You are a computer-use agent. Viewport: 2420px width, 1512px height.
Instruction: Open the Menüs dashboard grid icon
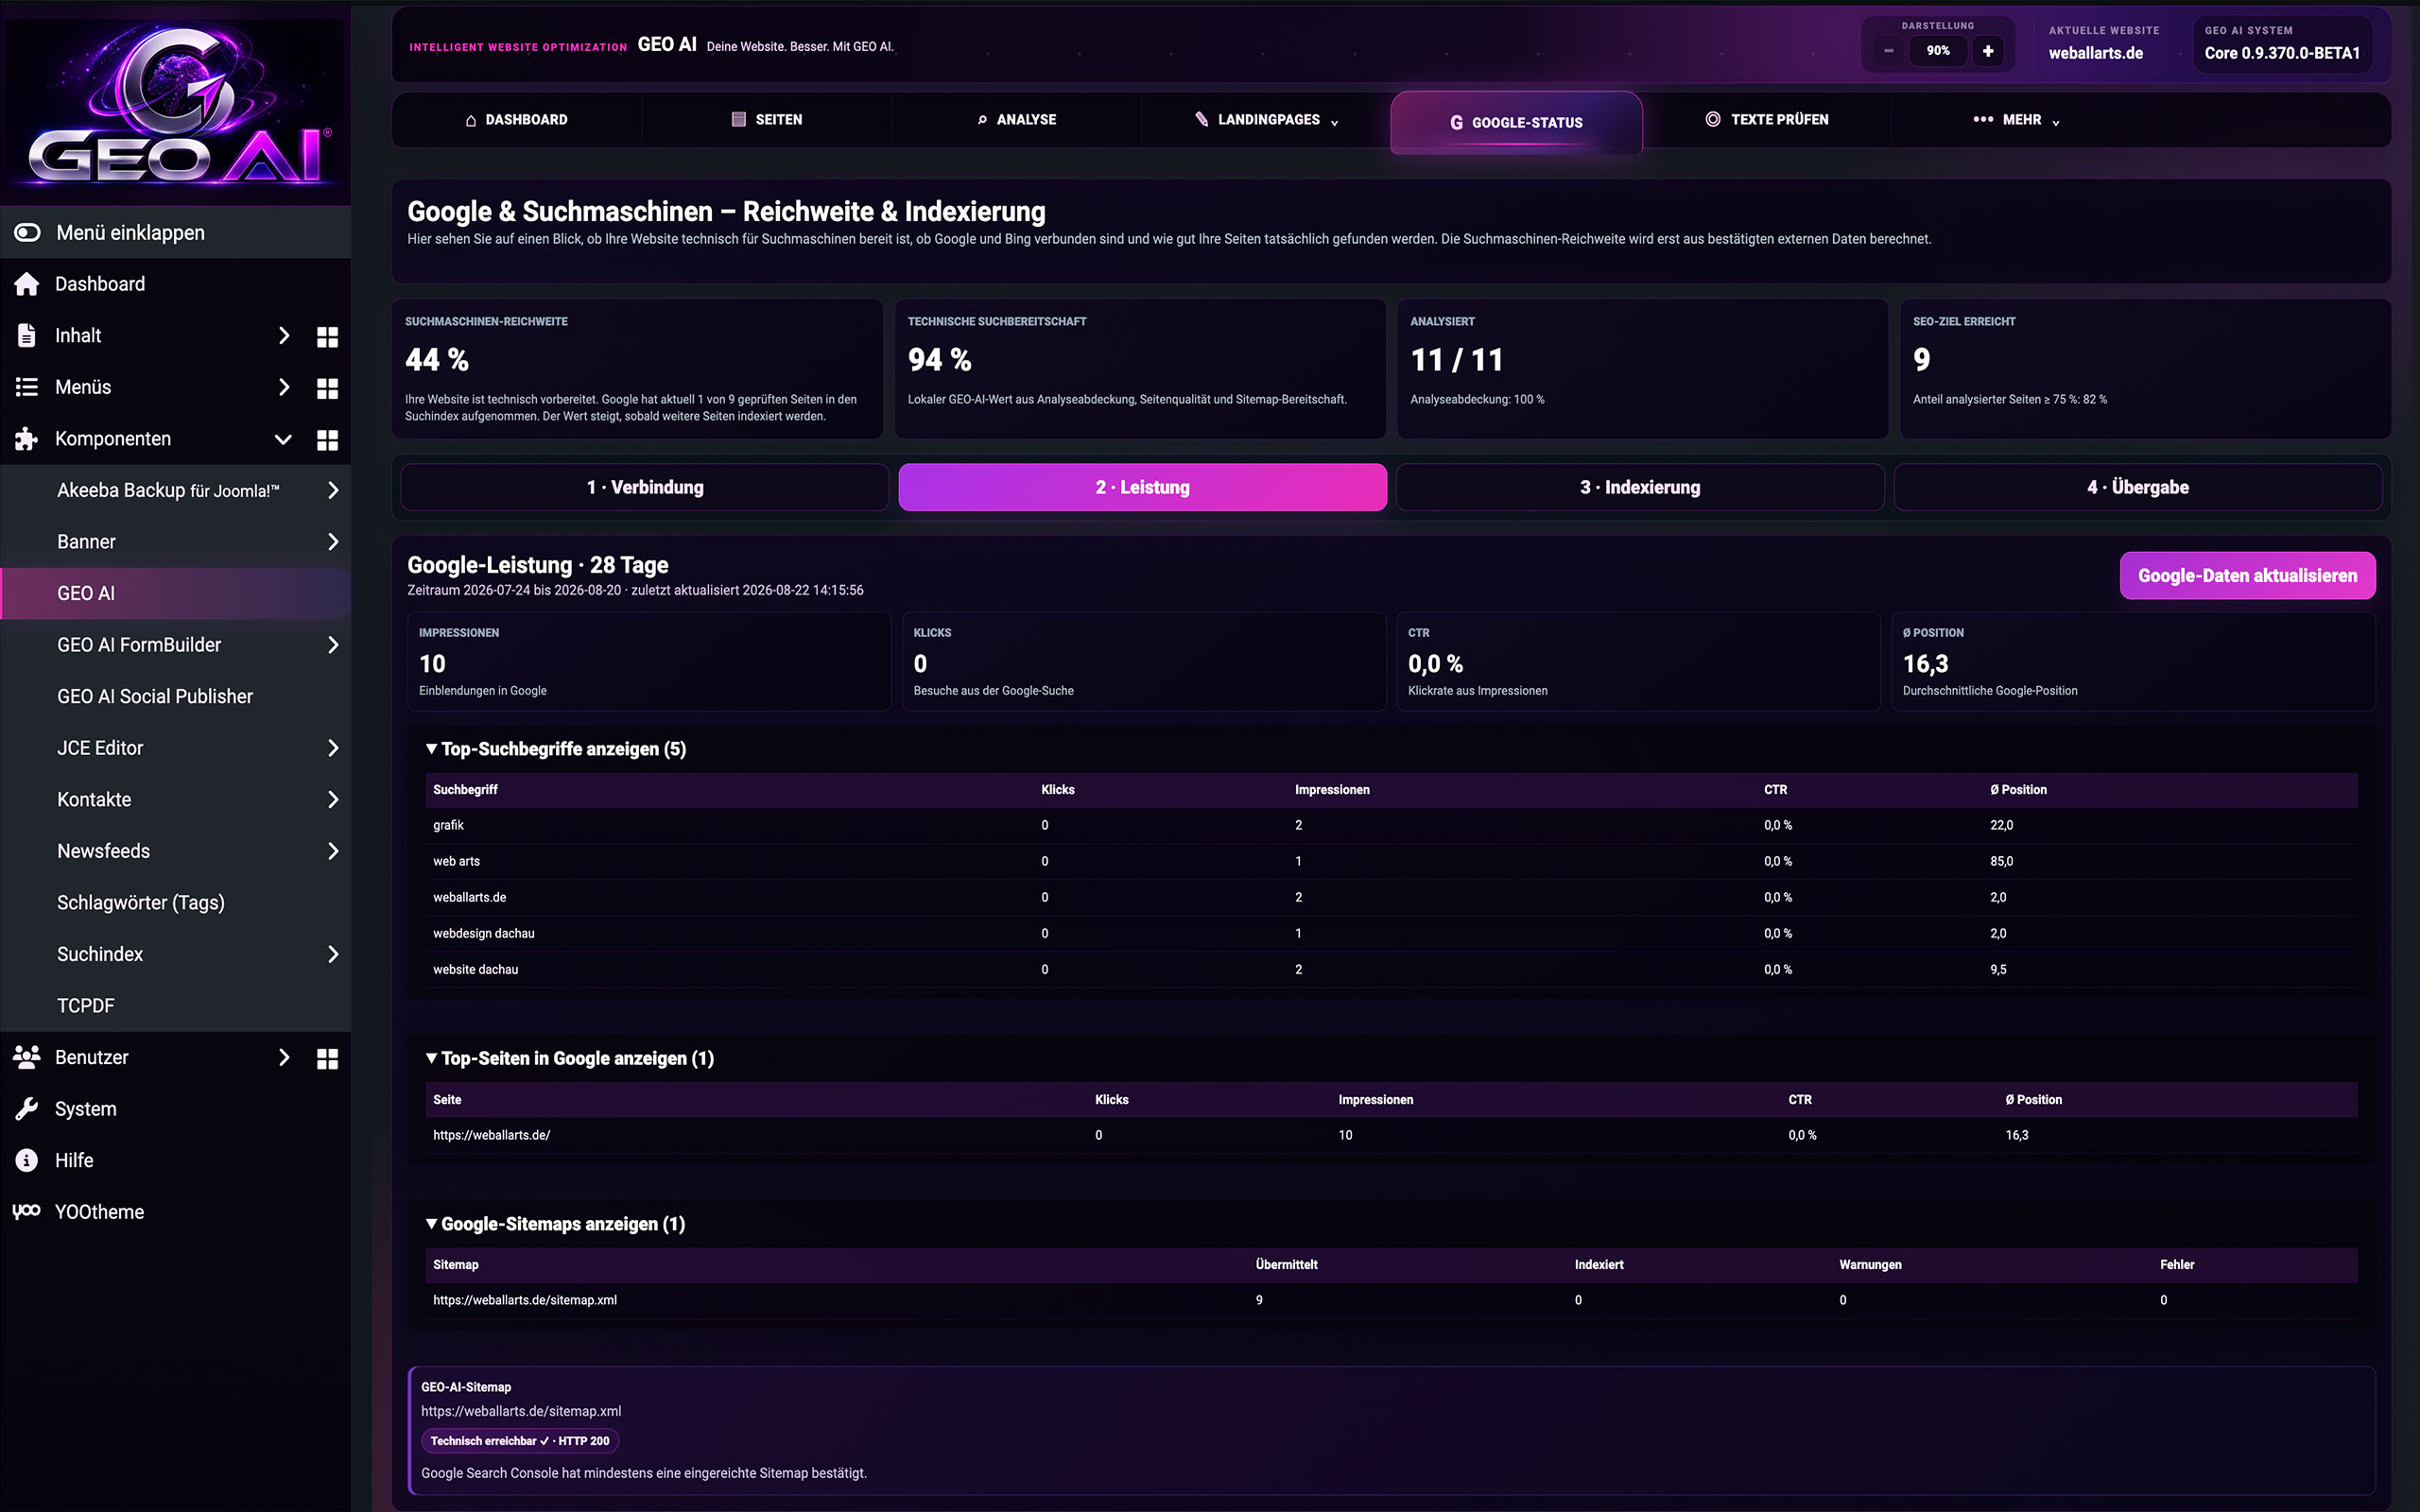327,388
